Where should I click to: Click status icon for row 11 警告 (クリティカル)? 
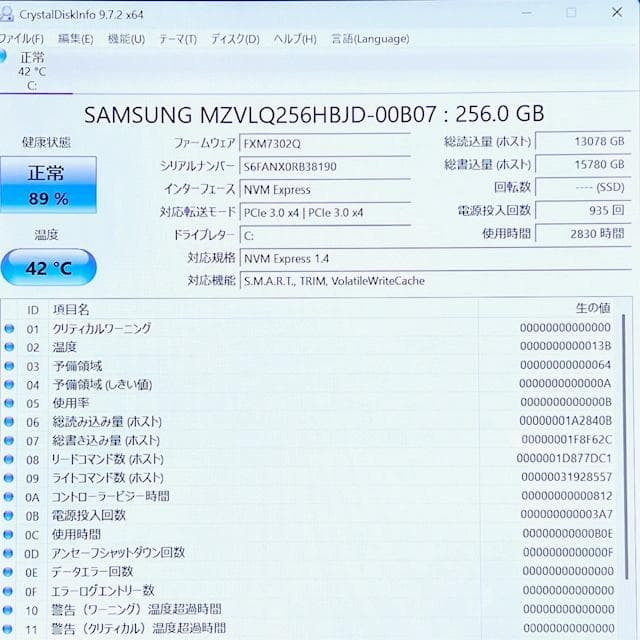pos(8,629)
